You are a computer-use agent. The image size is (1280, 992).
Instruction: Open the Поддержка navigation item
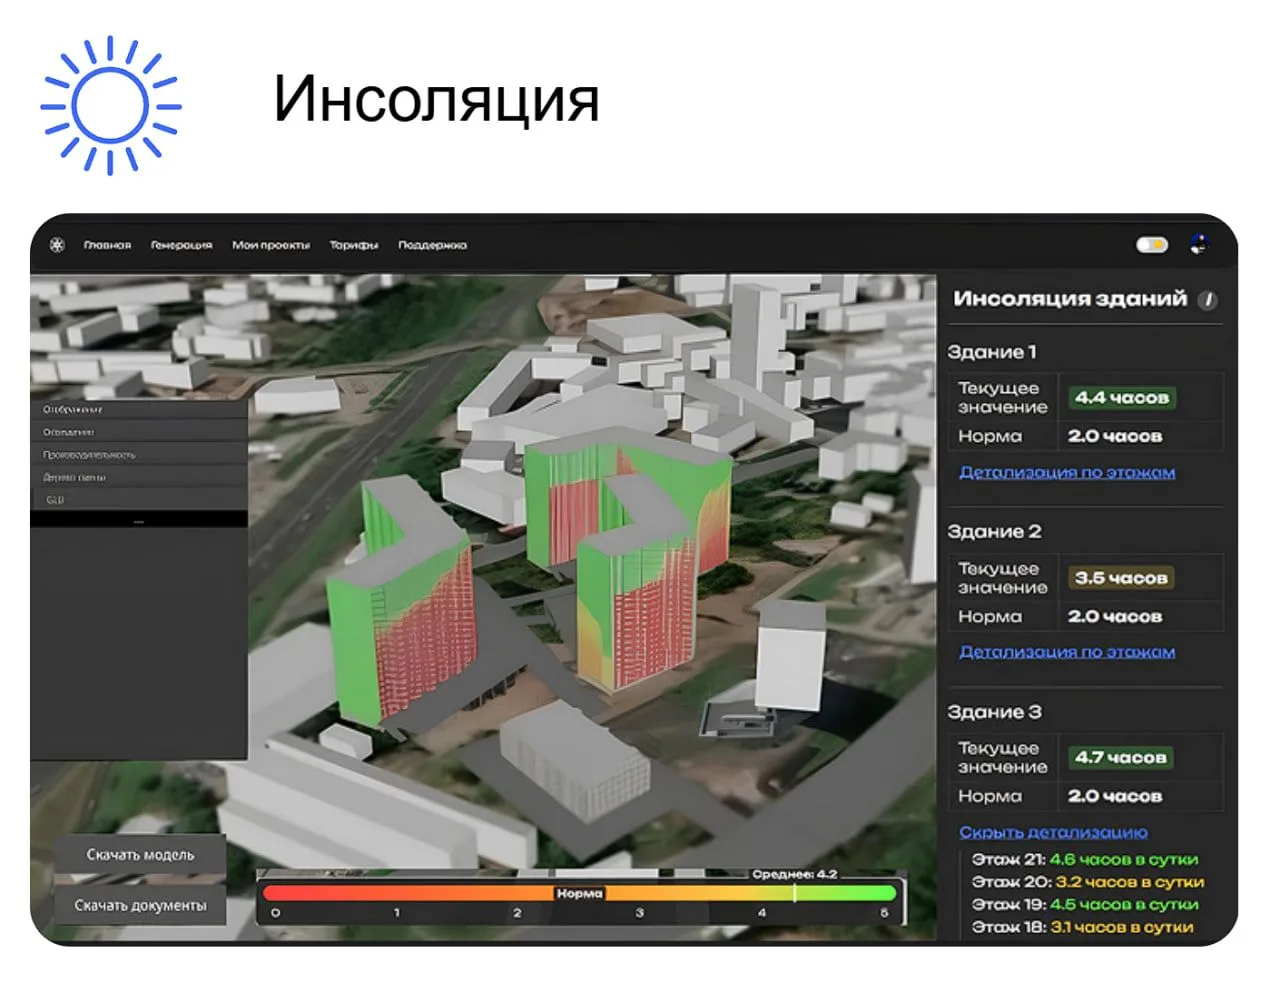[432, 245]
